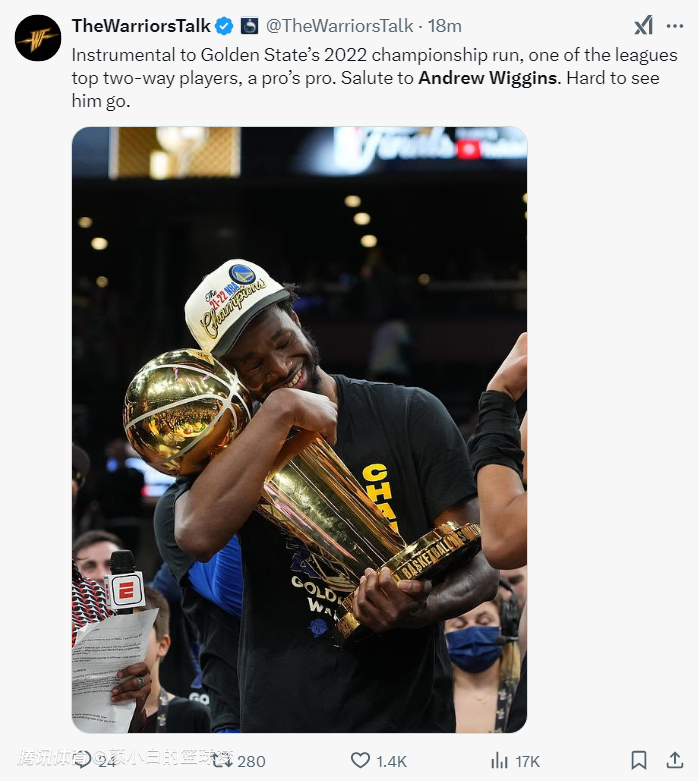Viewport: 699px width, 781px height.
Task: Click the reply speech bubble icon
Action: (x=83, y=760)
